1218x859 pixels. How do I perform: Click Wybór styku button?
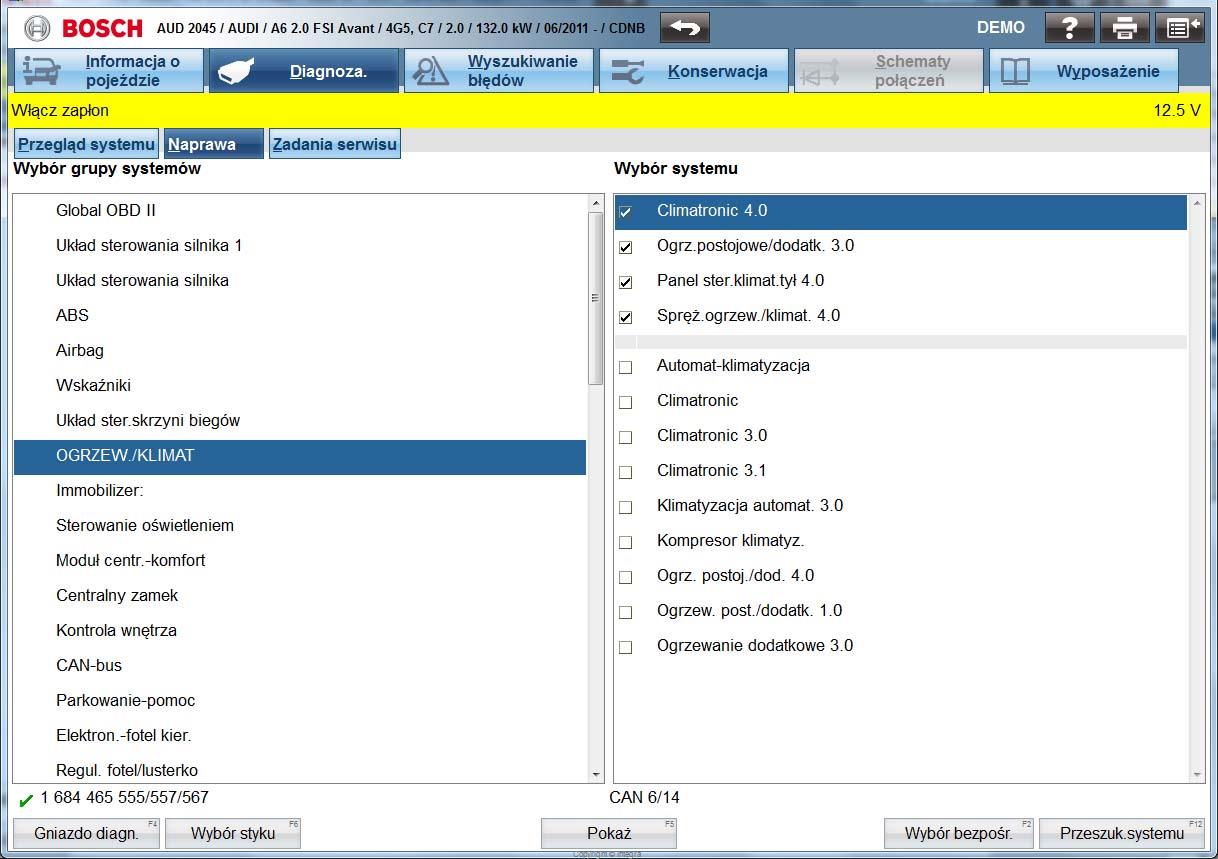pos(232,833)
